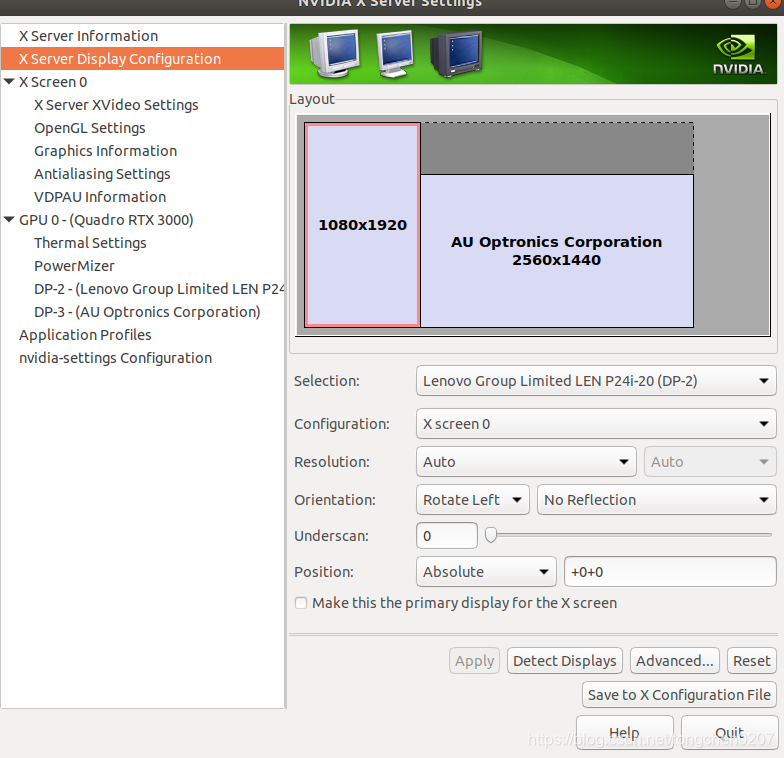Screen dimensions: 784x758
Task: Open the No Reflection dropdown
Action: pos(656,500)
